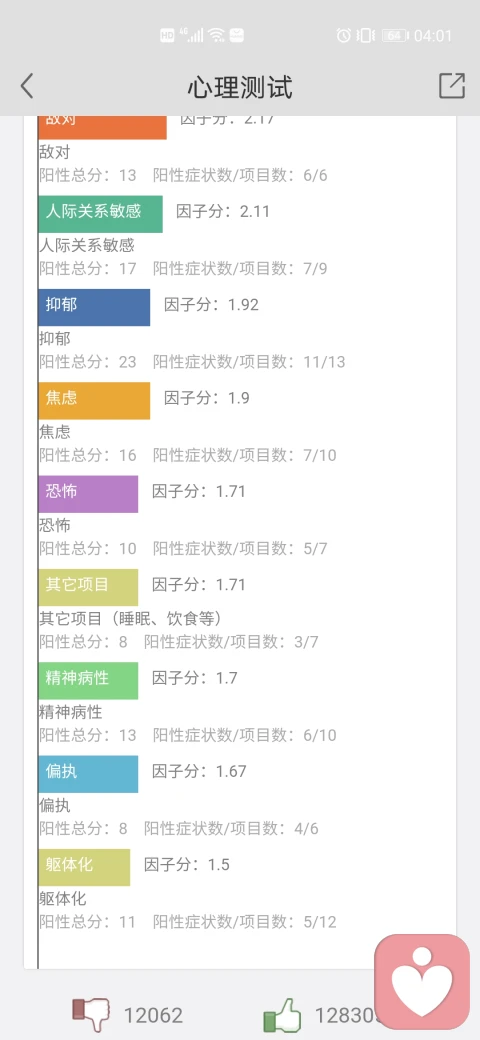Select the blue 抑郁 bar
The image size is (480, 1040).
click(94, 307)
